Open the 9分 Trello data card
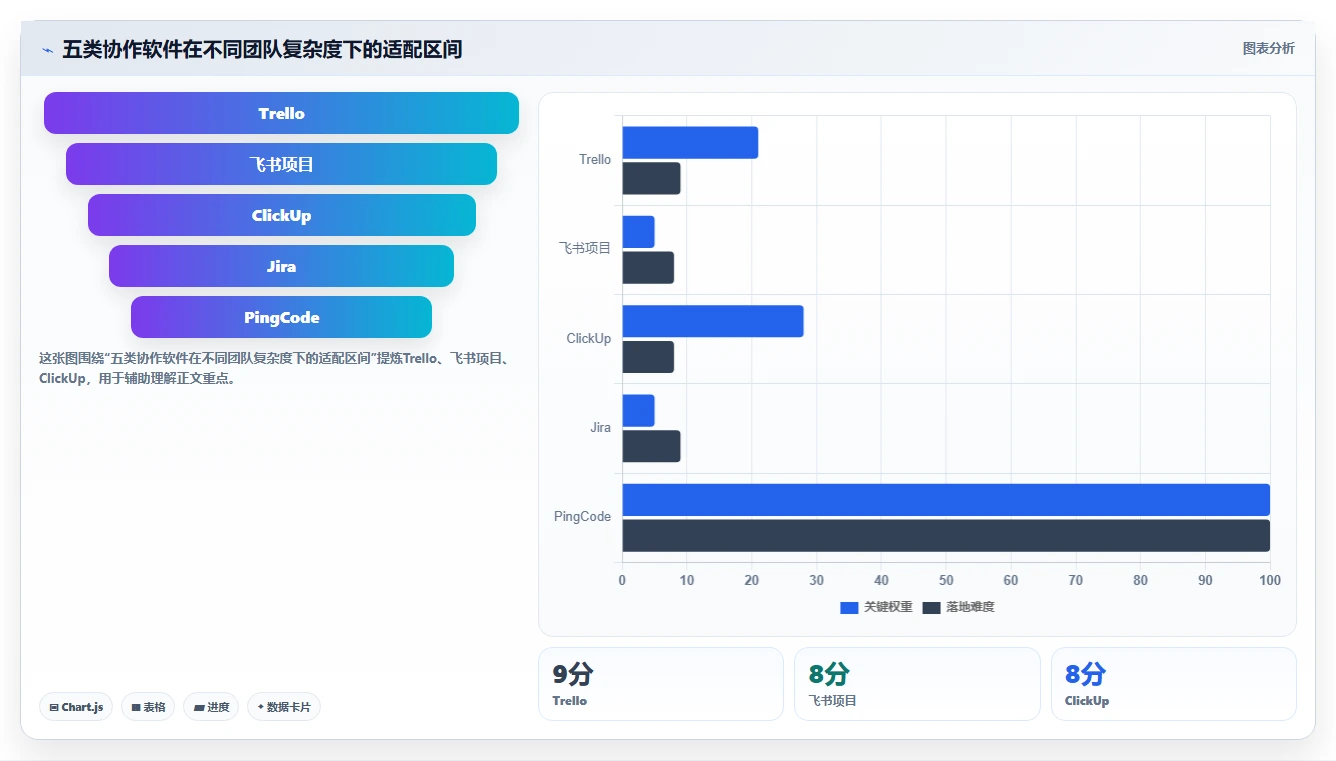This screenshot has width=1336, height=761. click(x=661, y=684)
